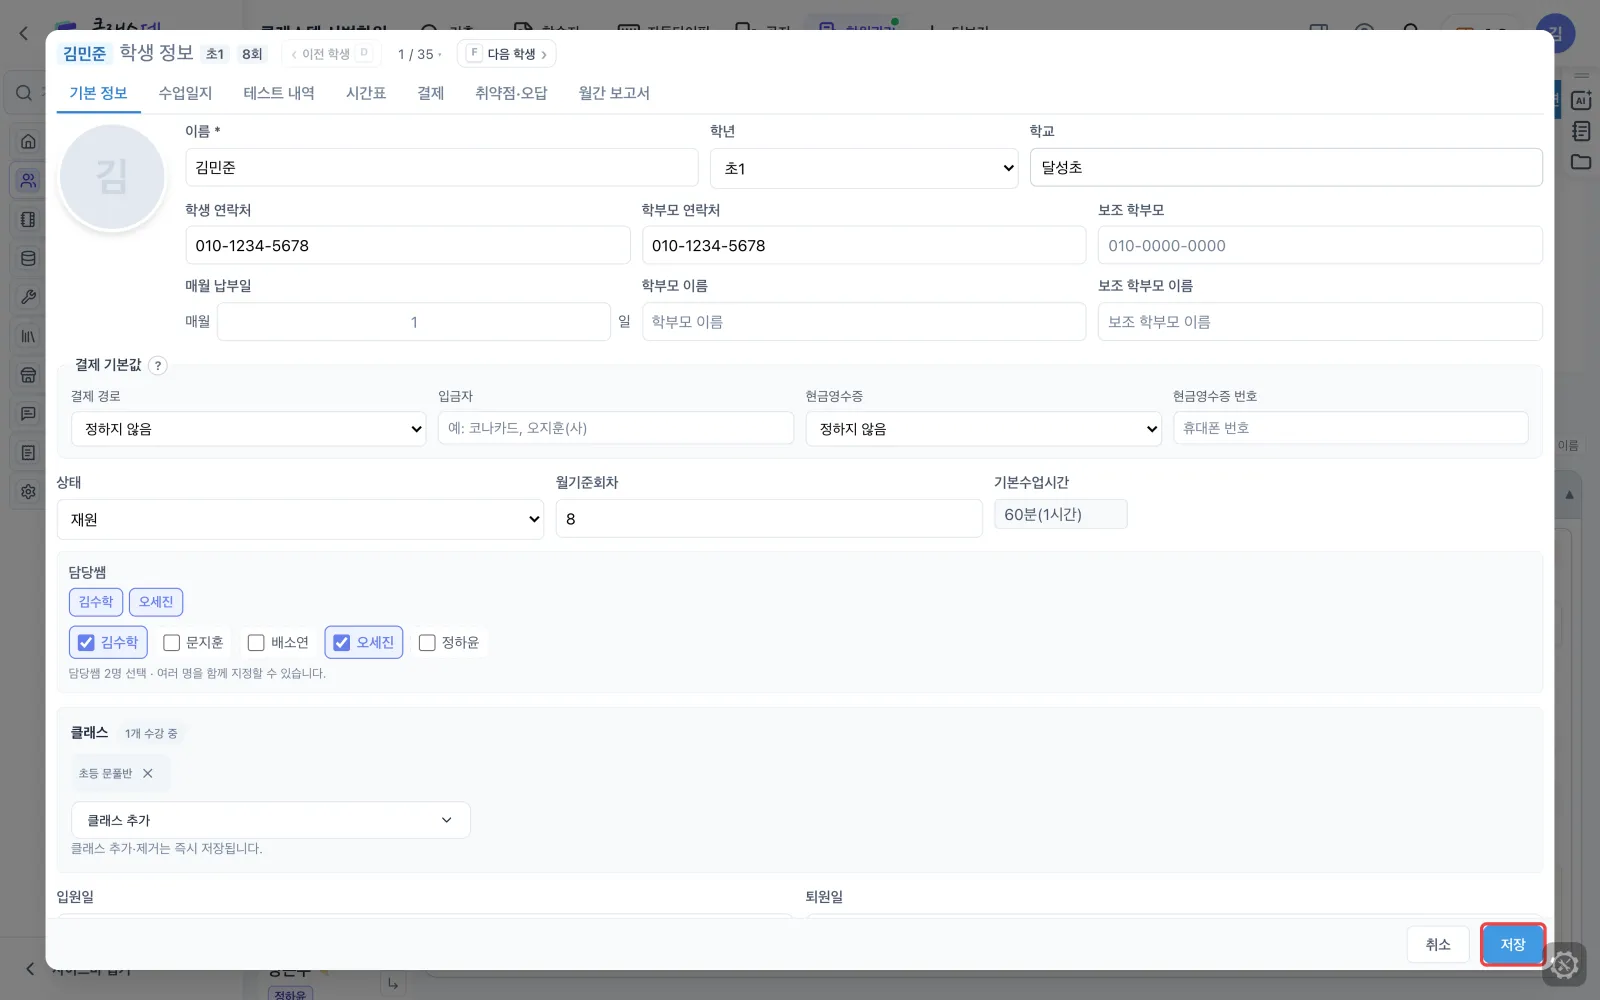The image size is (1600, 1000).
Task: Open the wrench tools icon in sidebar
Action: 28,297
